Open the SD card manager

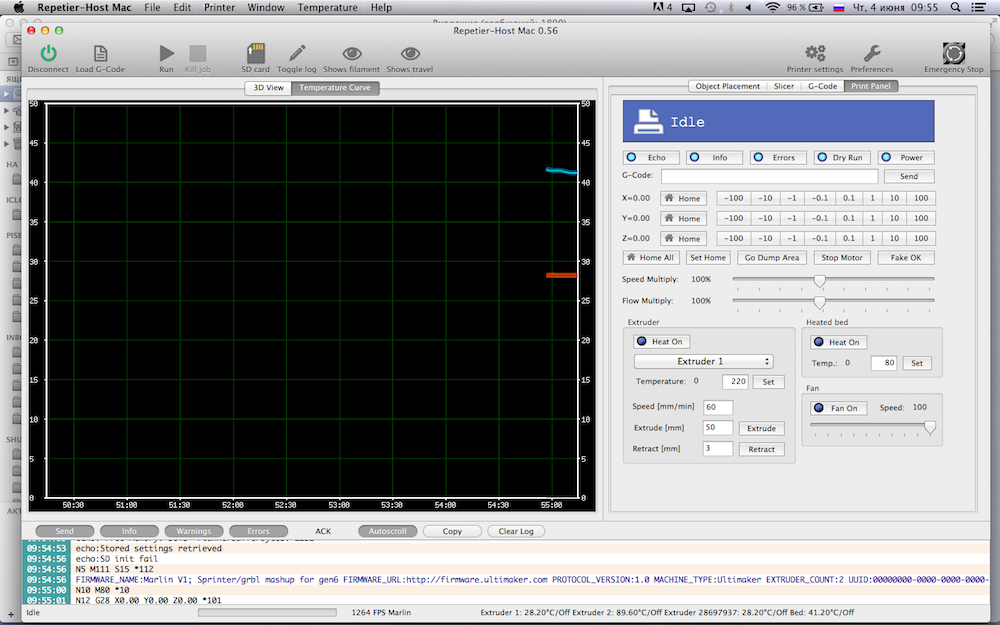pos(255,54)
